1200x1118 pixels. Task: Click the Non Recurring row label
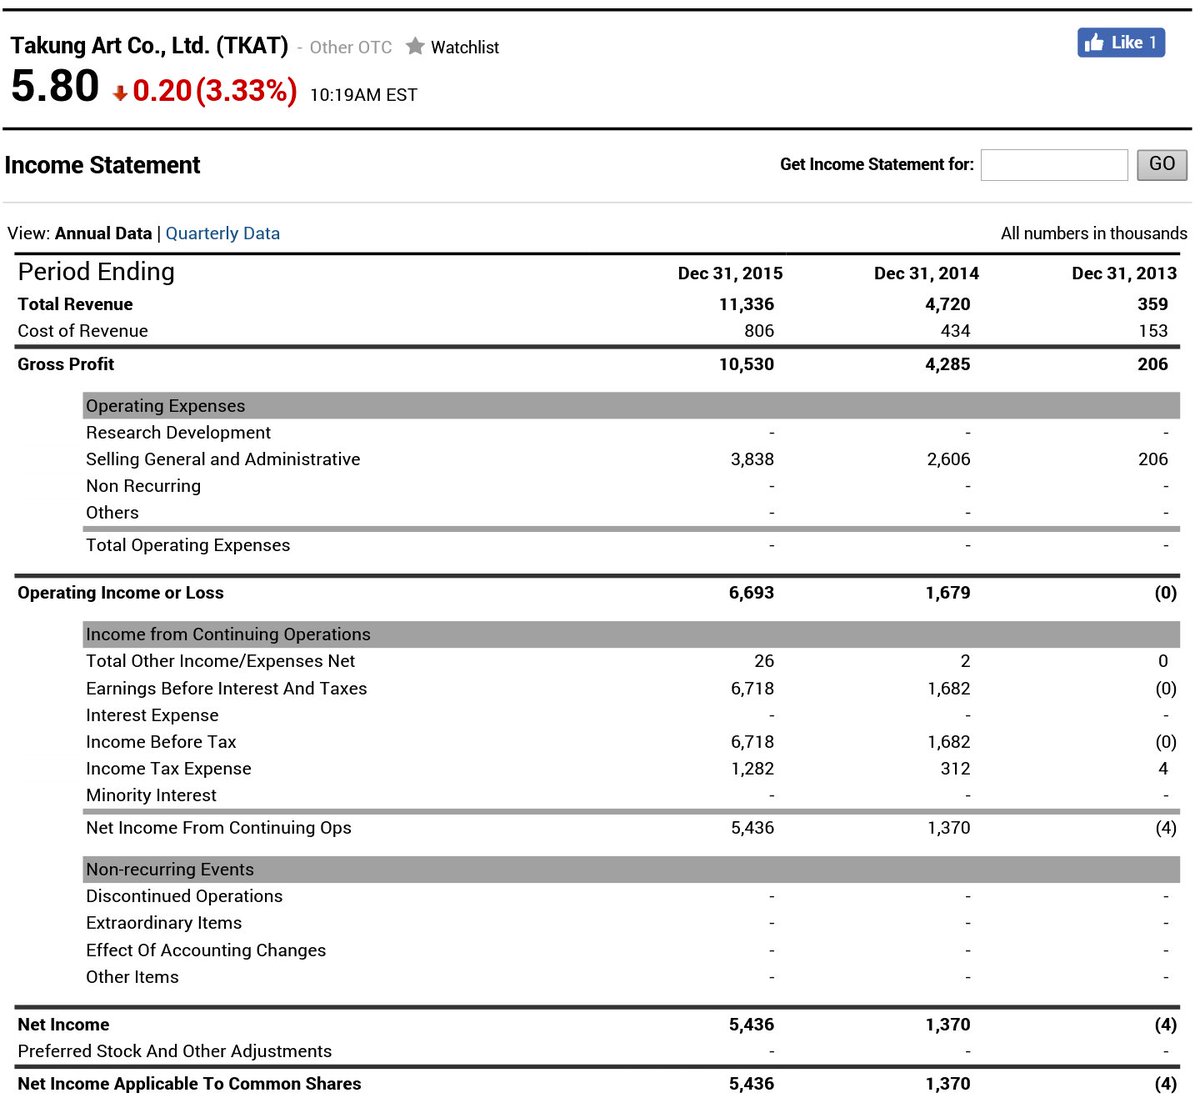pos(143,486)
